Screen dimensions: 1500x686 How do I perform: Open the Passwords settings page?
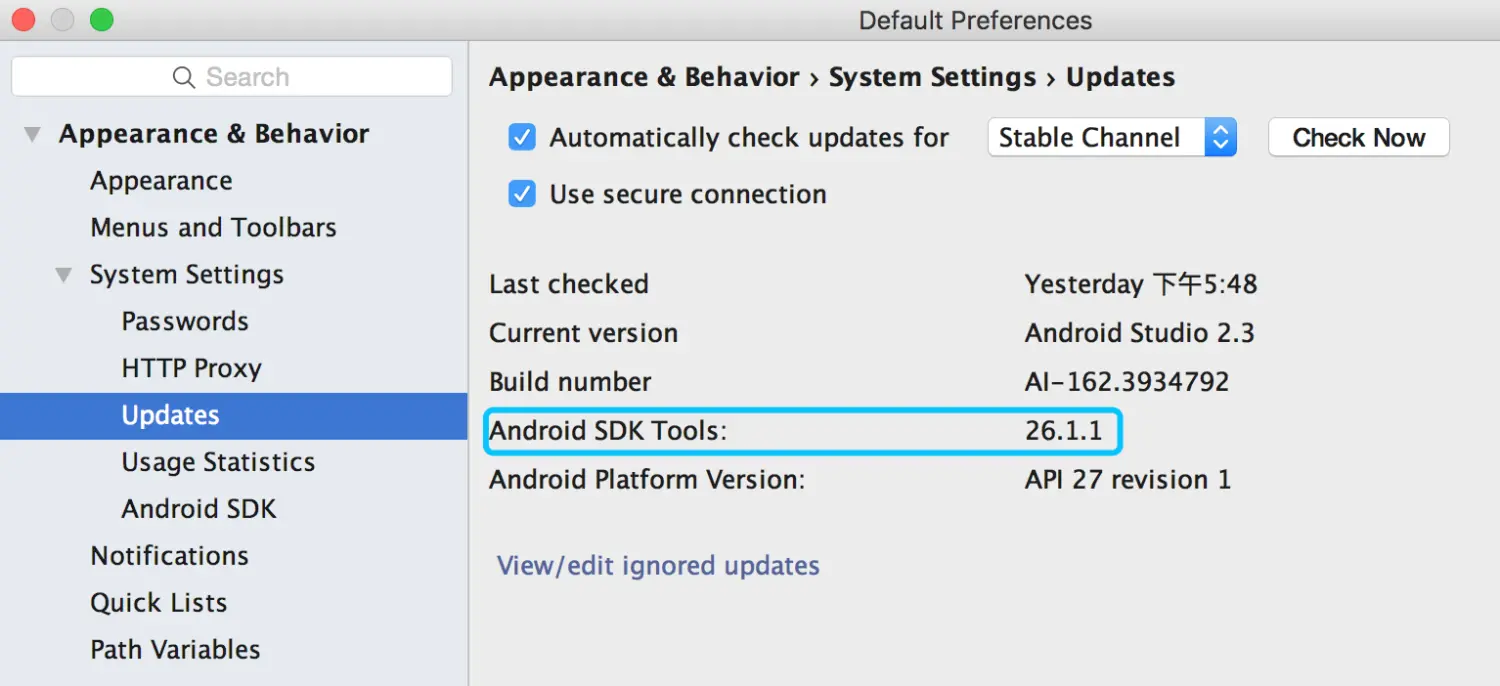click(x=185, y=322)
